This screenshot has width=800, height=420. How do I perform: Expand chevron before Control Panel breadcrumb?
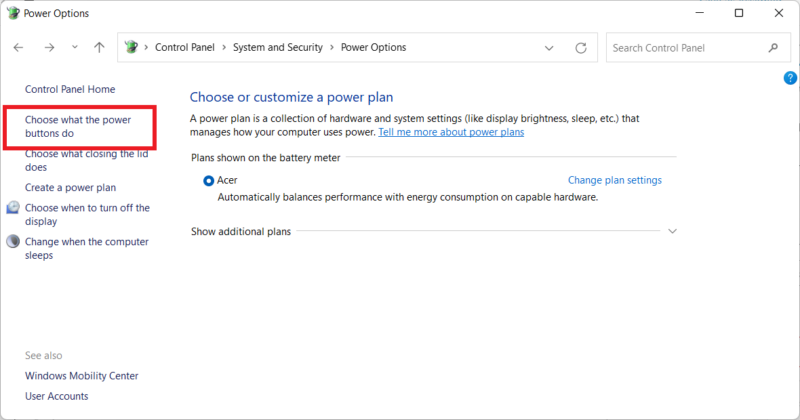pos(146,47)
